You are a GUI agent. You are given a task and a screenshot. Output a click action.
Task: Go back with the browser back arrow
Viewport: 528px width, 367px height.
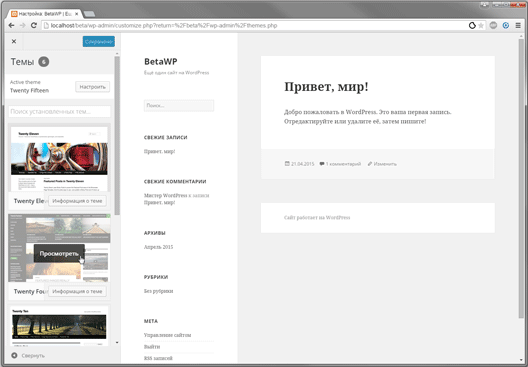pyautogui.click(x=11, y=26)
